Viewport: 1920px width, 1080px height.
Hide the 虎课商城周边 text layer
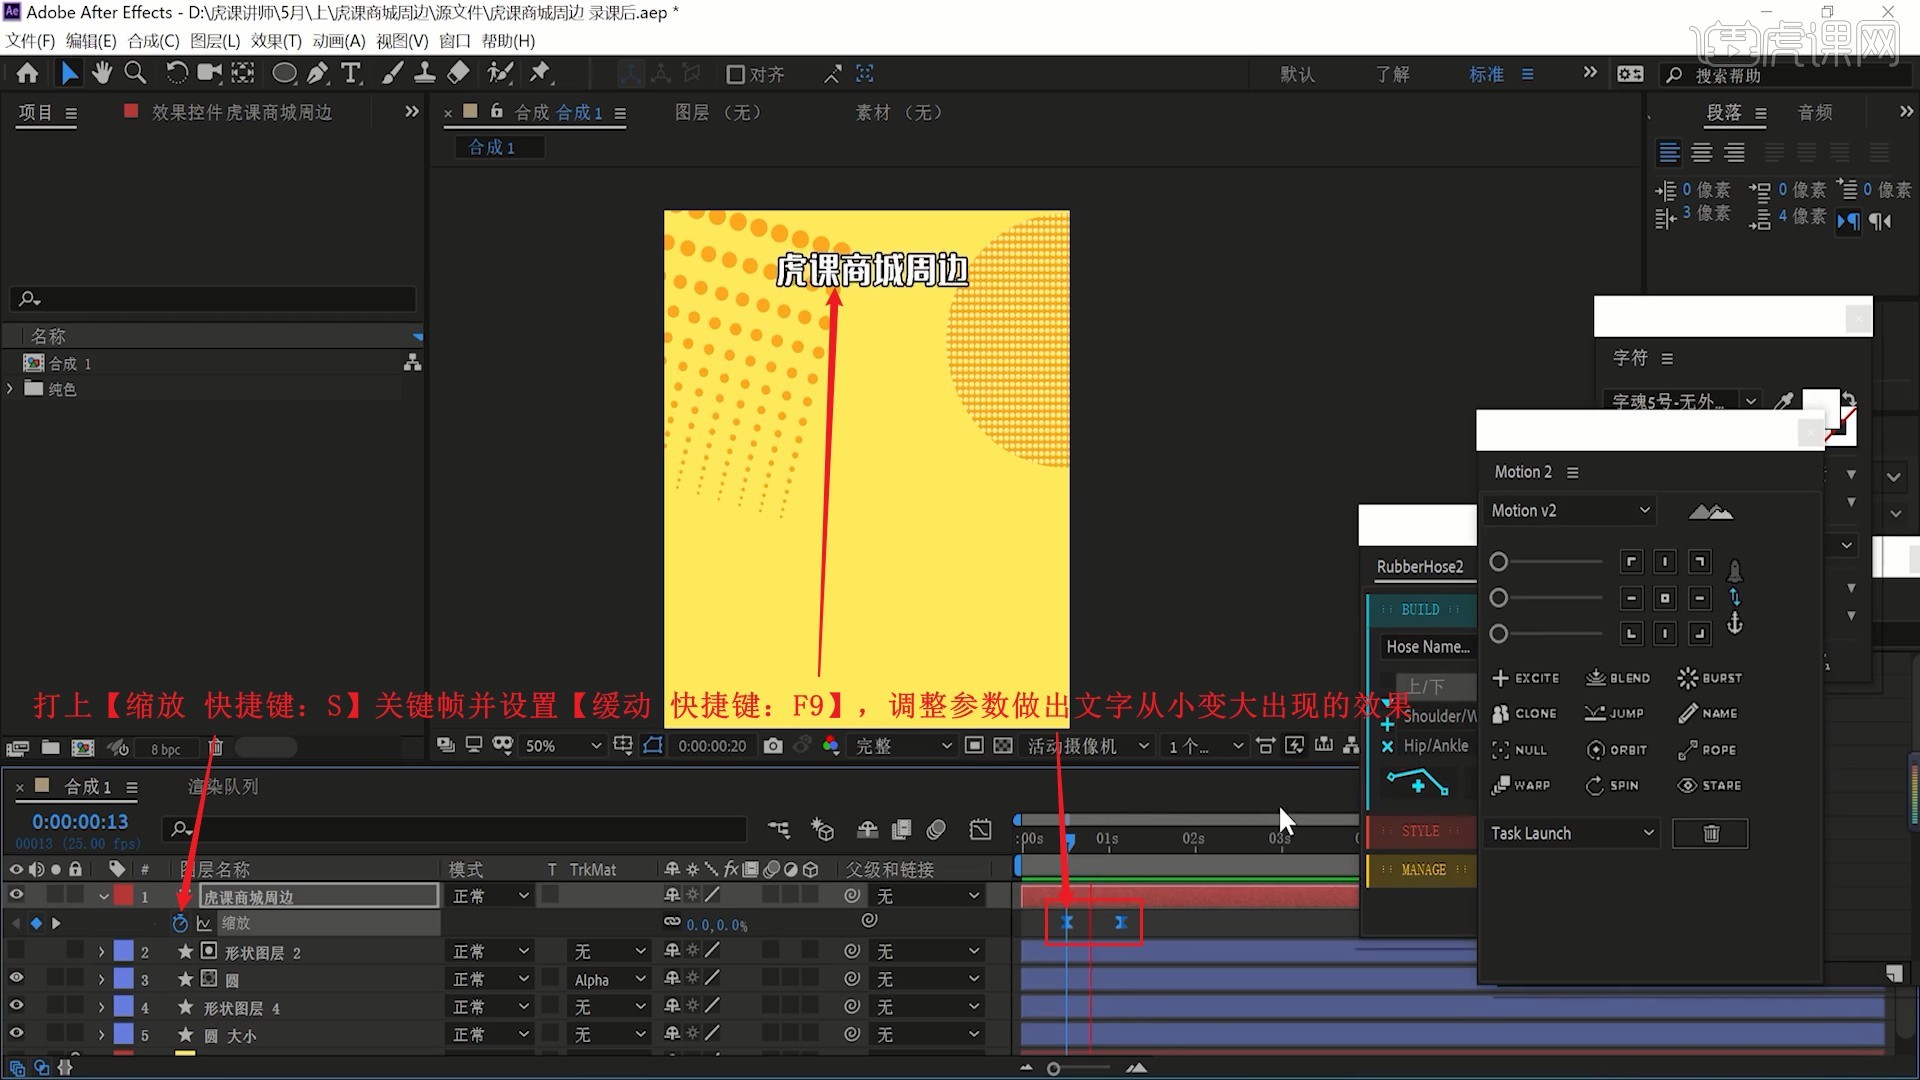[x=16, y=896]
